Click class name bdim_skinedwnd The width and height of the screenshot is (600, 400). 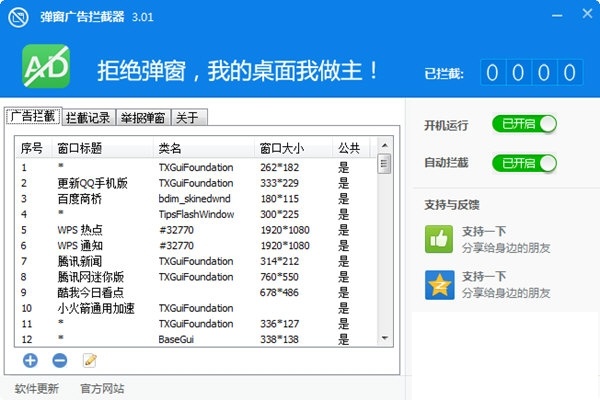(194, 199)
